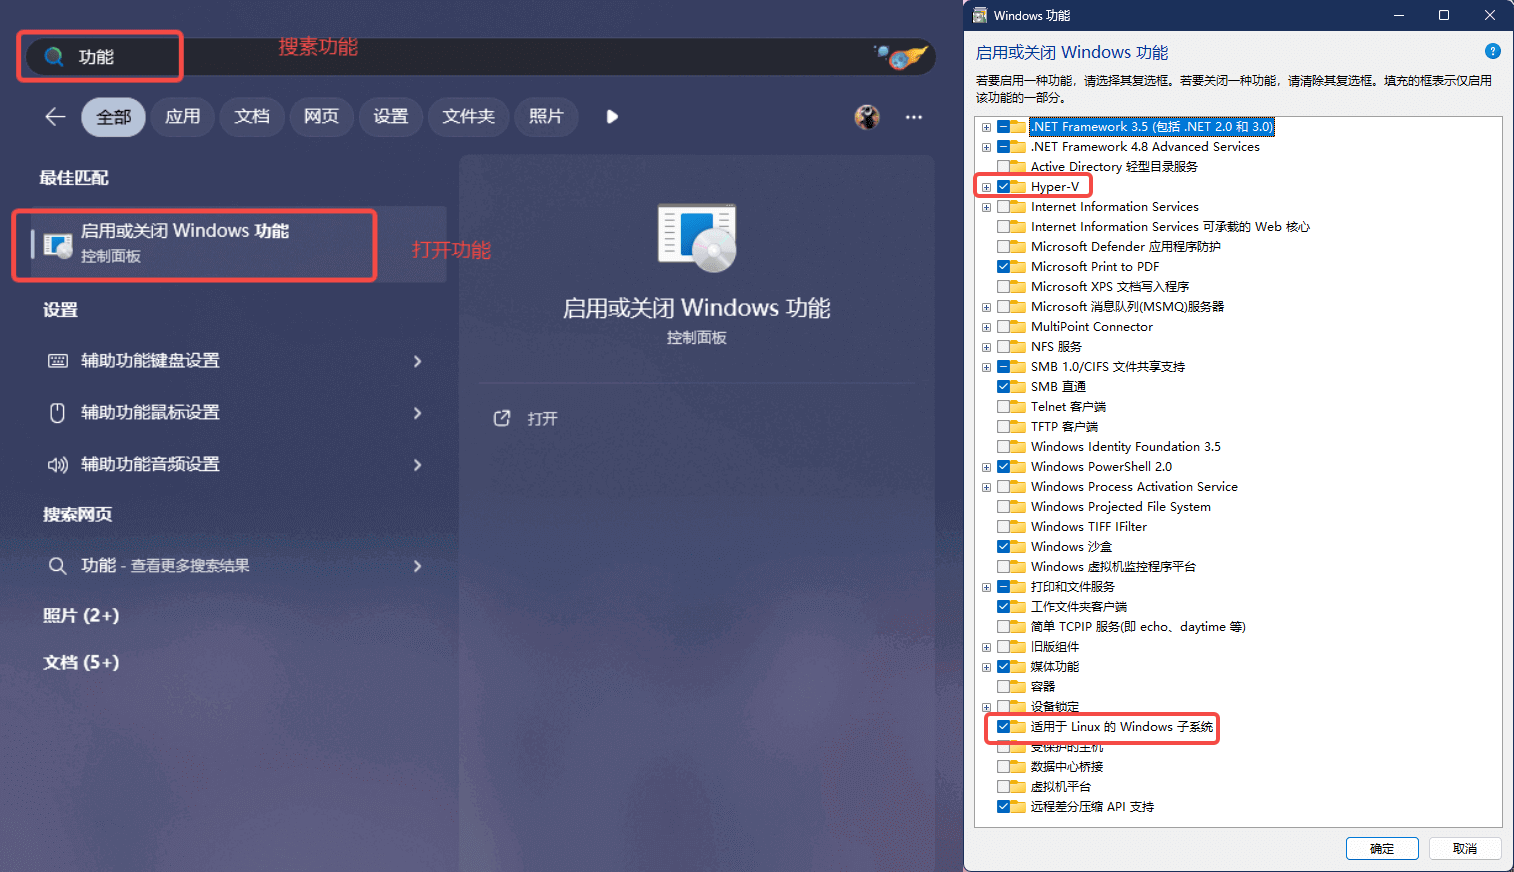1514x872 pixels.
Task: Uncheck 远程差分压缩 API 支持
Action: 1003,807
